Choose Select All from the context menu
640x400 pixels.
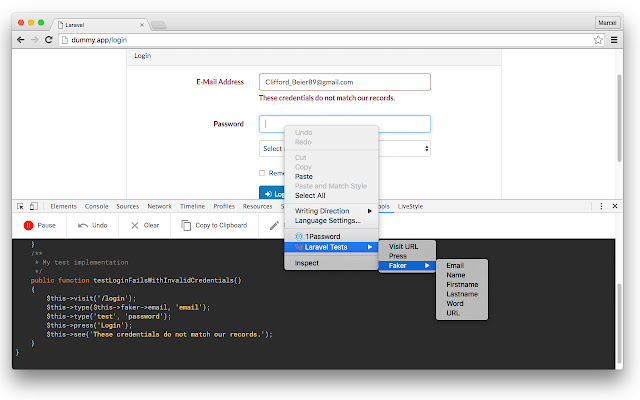(310, 196)
